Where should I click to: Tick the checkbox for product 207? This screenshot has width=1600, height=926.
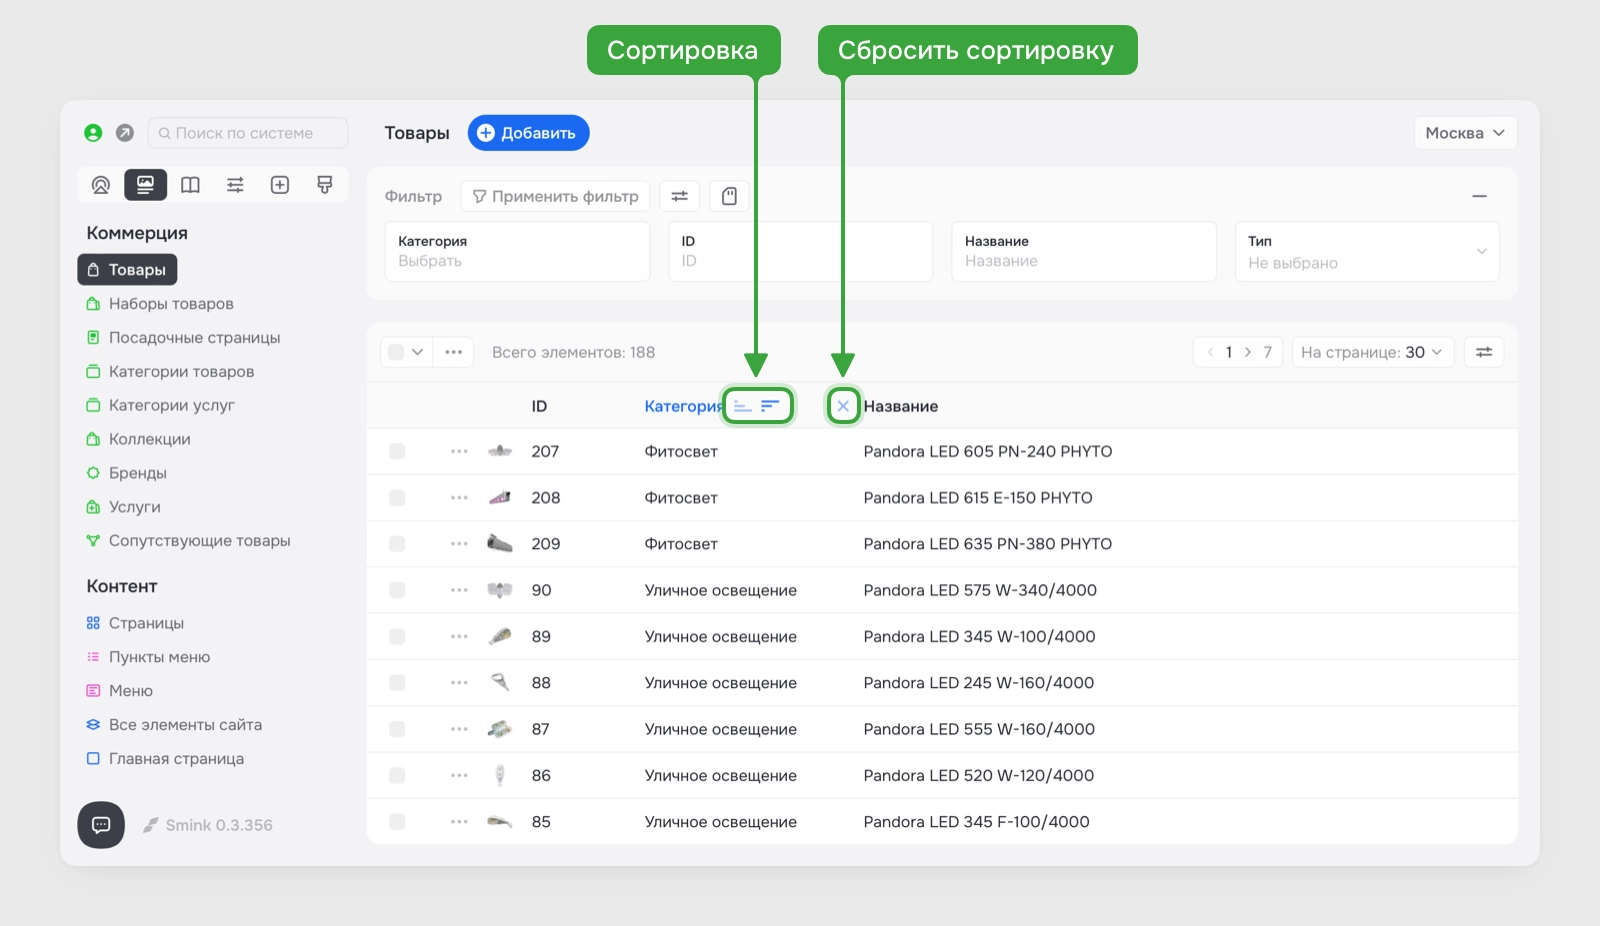[397, 452]
